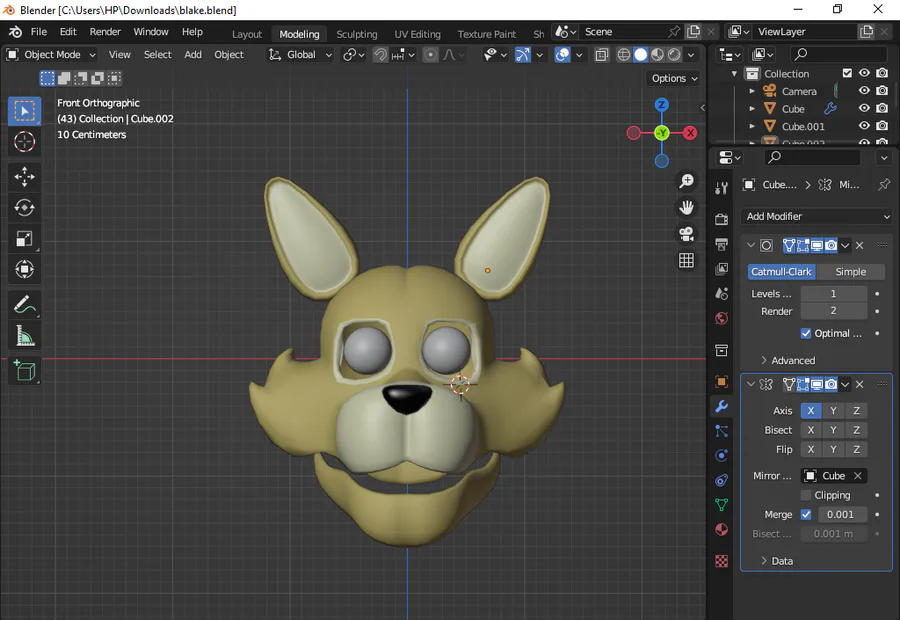Toggle Mirror Flip Z button
The width and height of the screenshot is (900, 620).
(856, 450)
